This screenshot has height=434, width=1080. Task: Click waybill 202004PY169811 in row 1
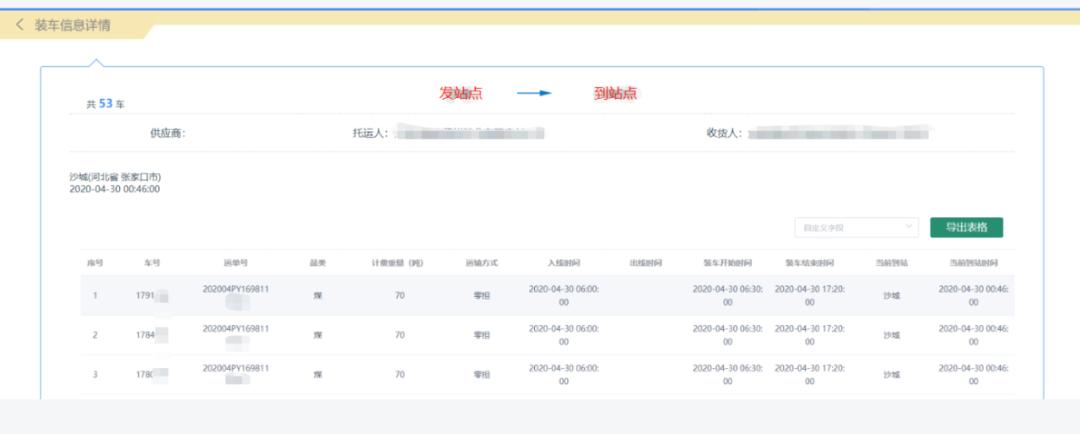click(236, 289)
